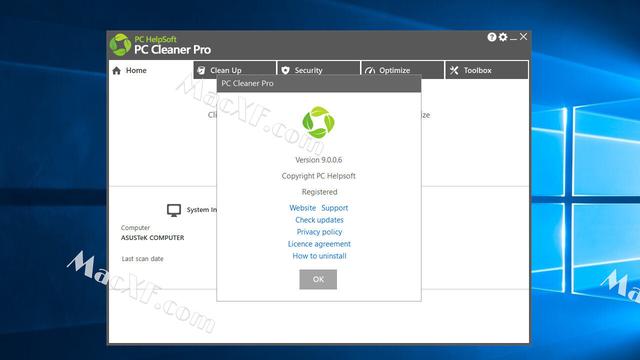Click the Computer label
640x360 pixels.
coord(135,228)
